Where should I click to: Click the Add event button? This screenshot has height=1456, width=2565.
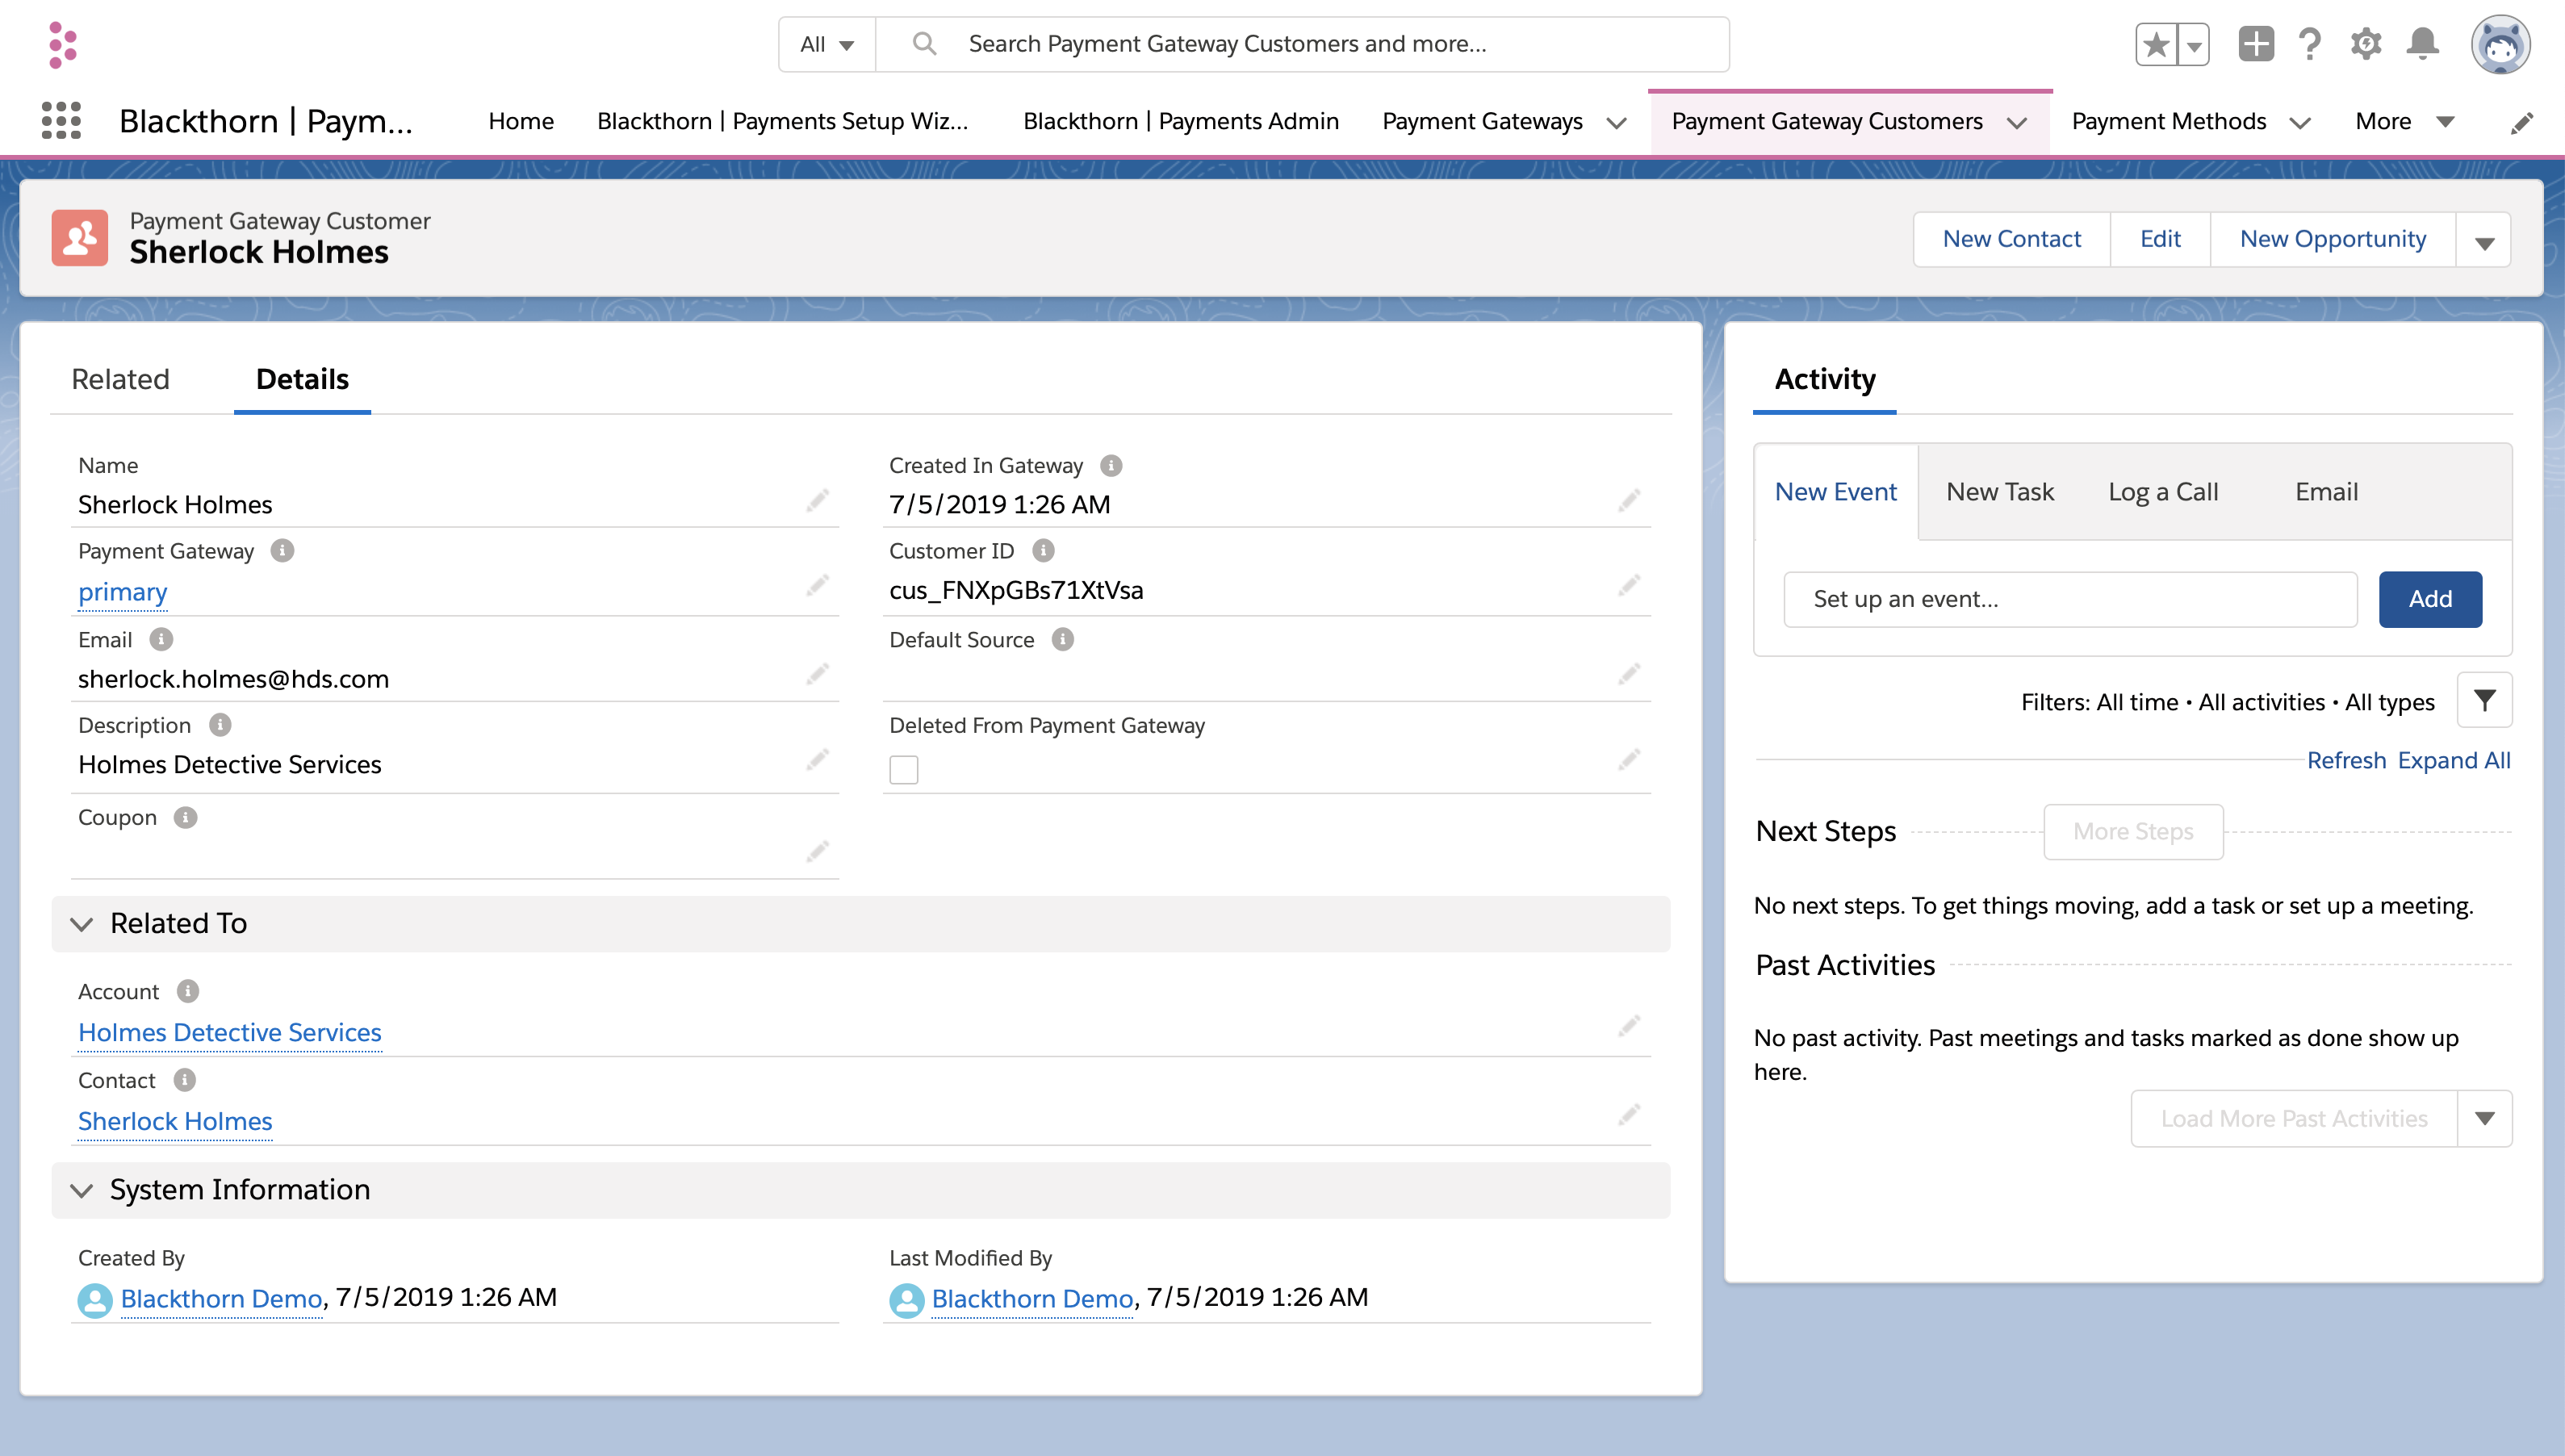click(2430, 599)
